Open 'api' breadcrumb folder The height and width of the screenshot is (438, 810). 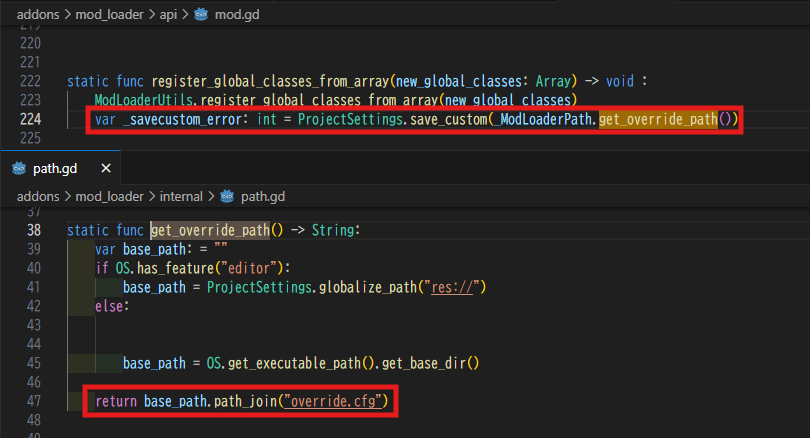[168, 15]
